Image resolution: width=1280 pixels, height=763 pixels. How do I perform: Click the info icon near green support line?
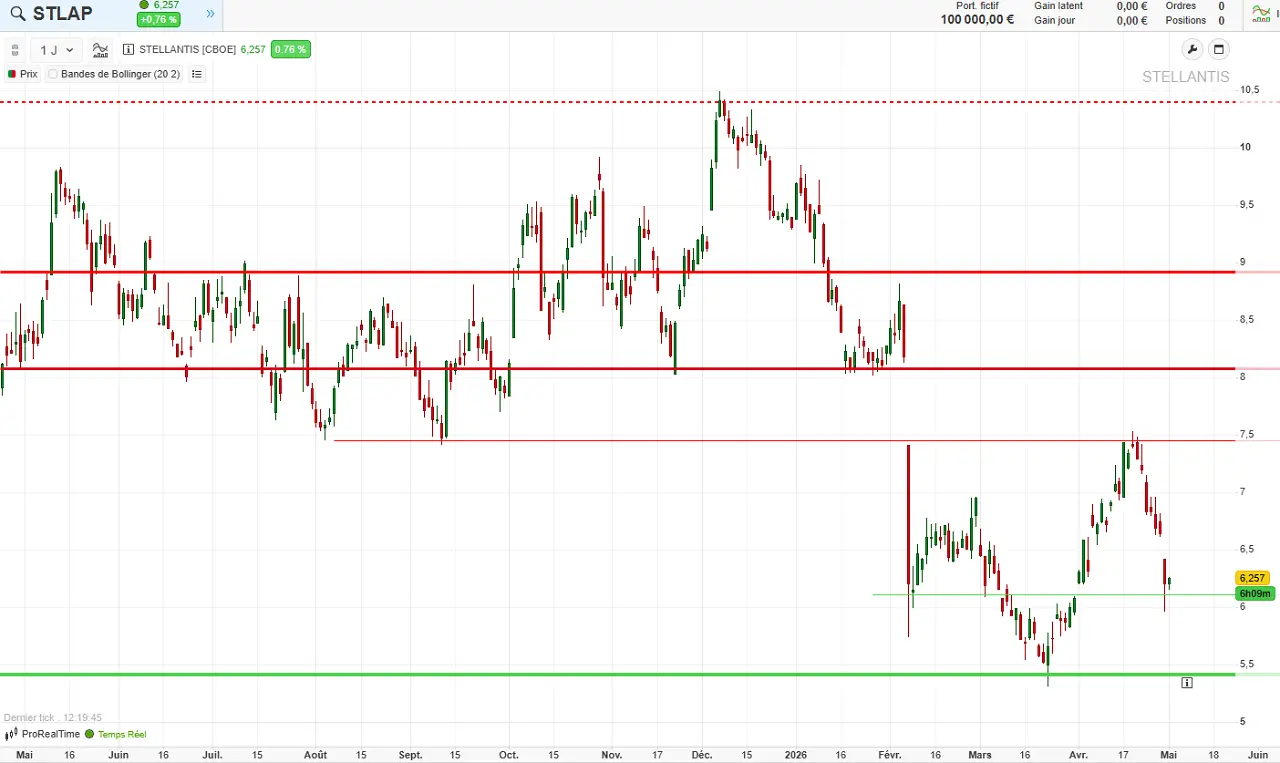click(x=1187, y=683)
